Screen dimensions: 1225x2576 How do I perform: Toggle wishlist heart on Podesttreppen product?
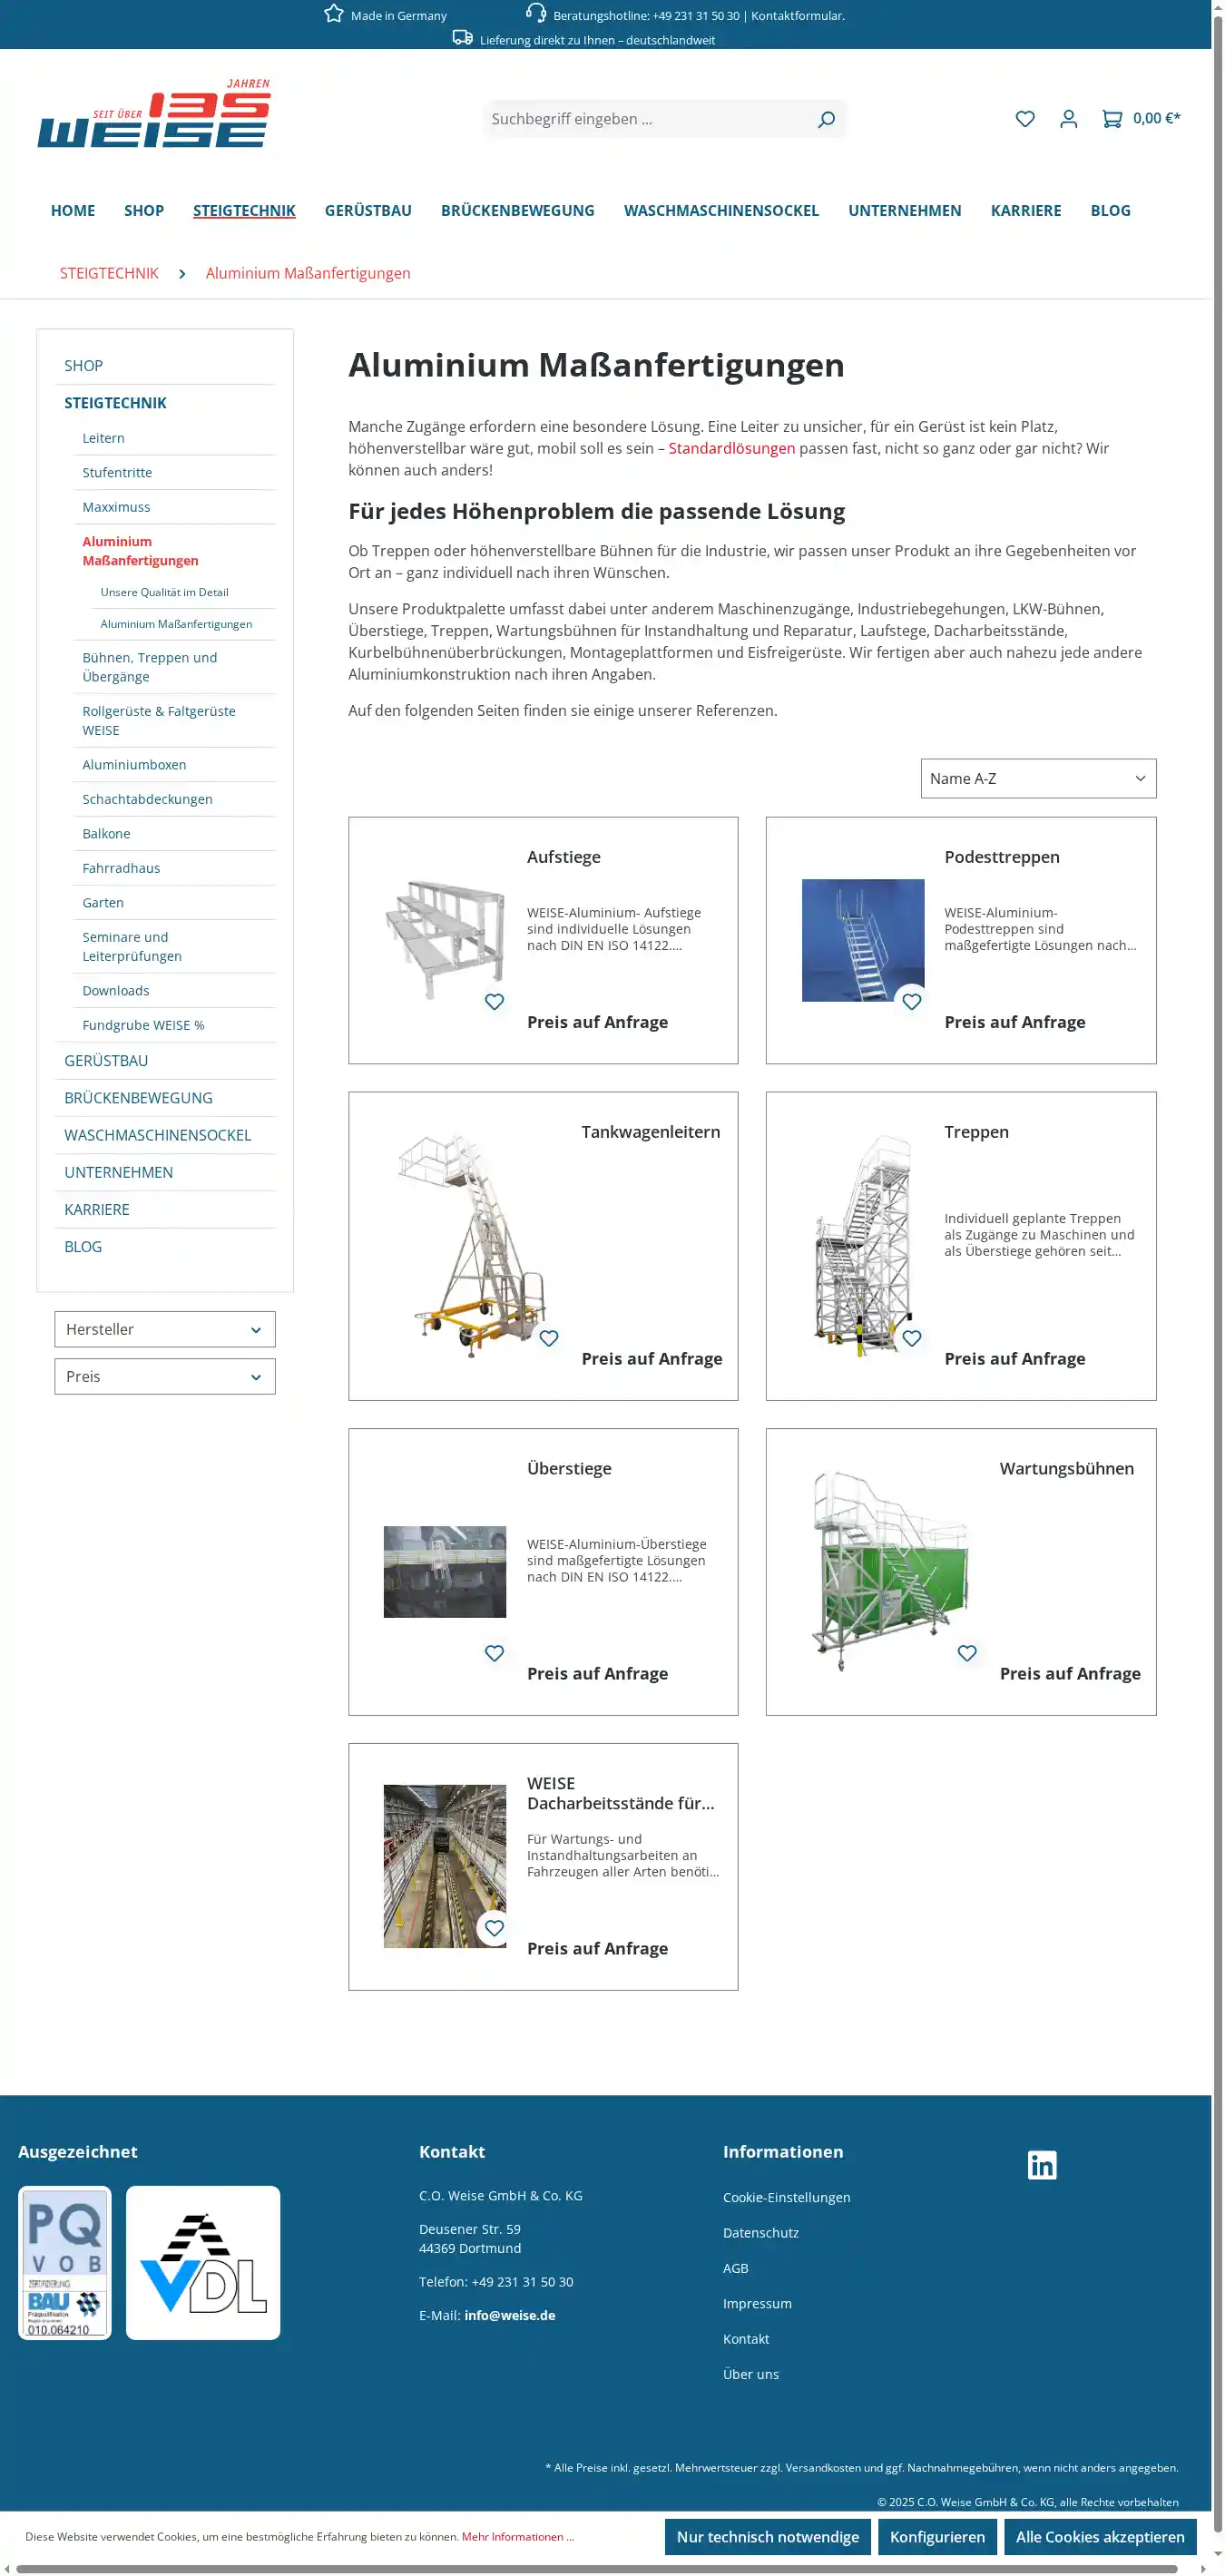911,1001
